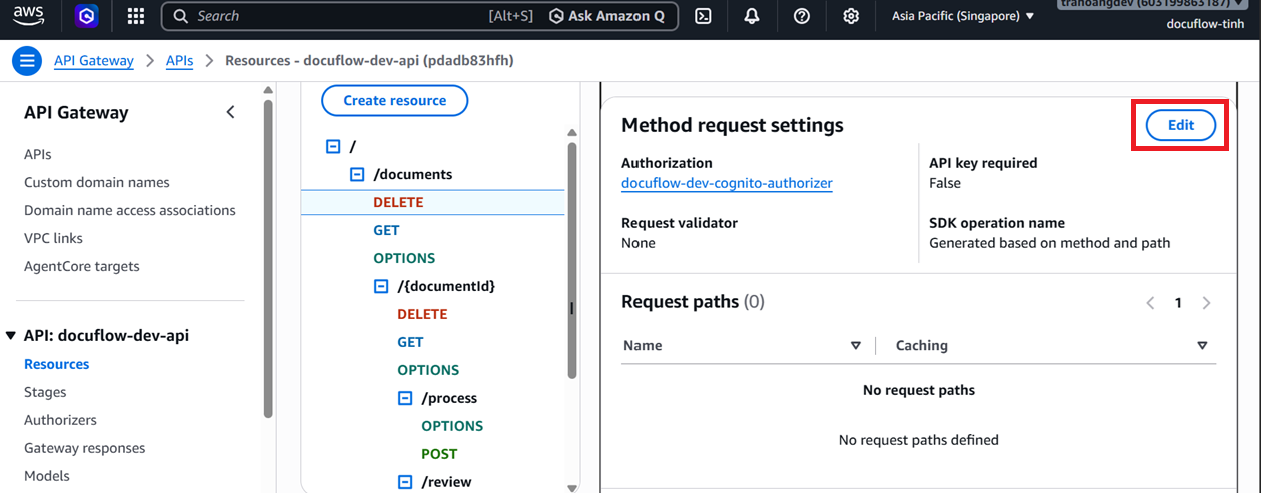The height and width of the screenshot is (493, 1261).
Task: Open the account menu dropdown
Action: pos(1153,5)
